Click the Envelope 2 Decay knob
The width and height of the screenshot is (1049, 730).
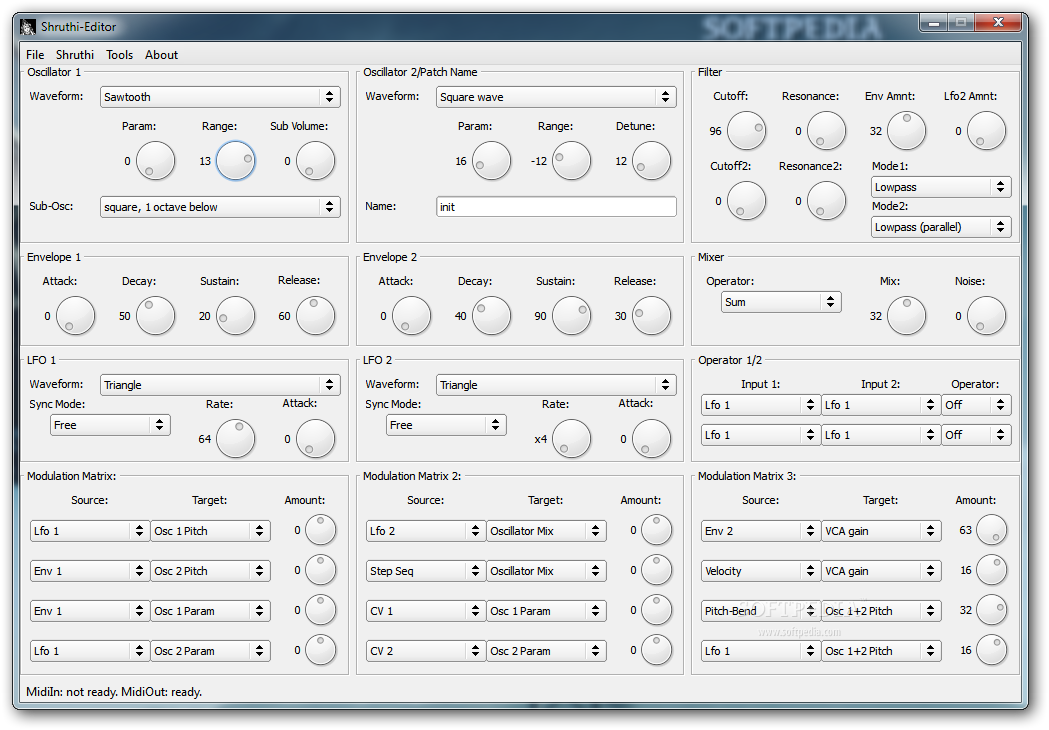pos(491,316)
